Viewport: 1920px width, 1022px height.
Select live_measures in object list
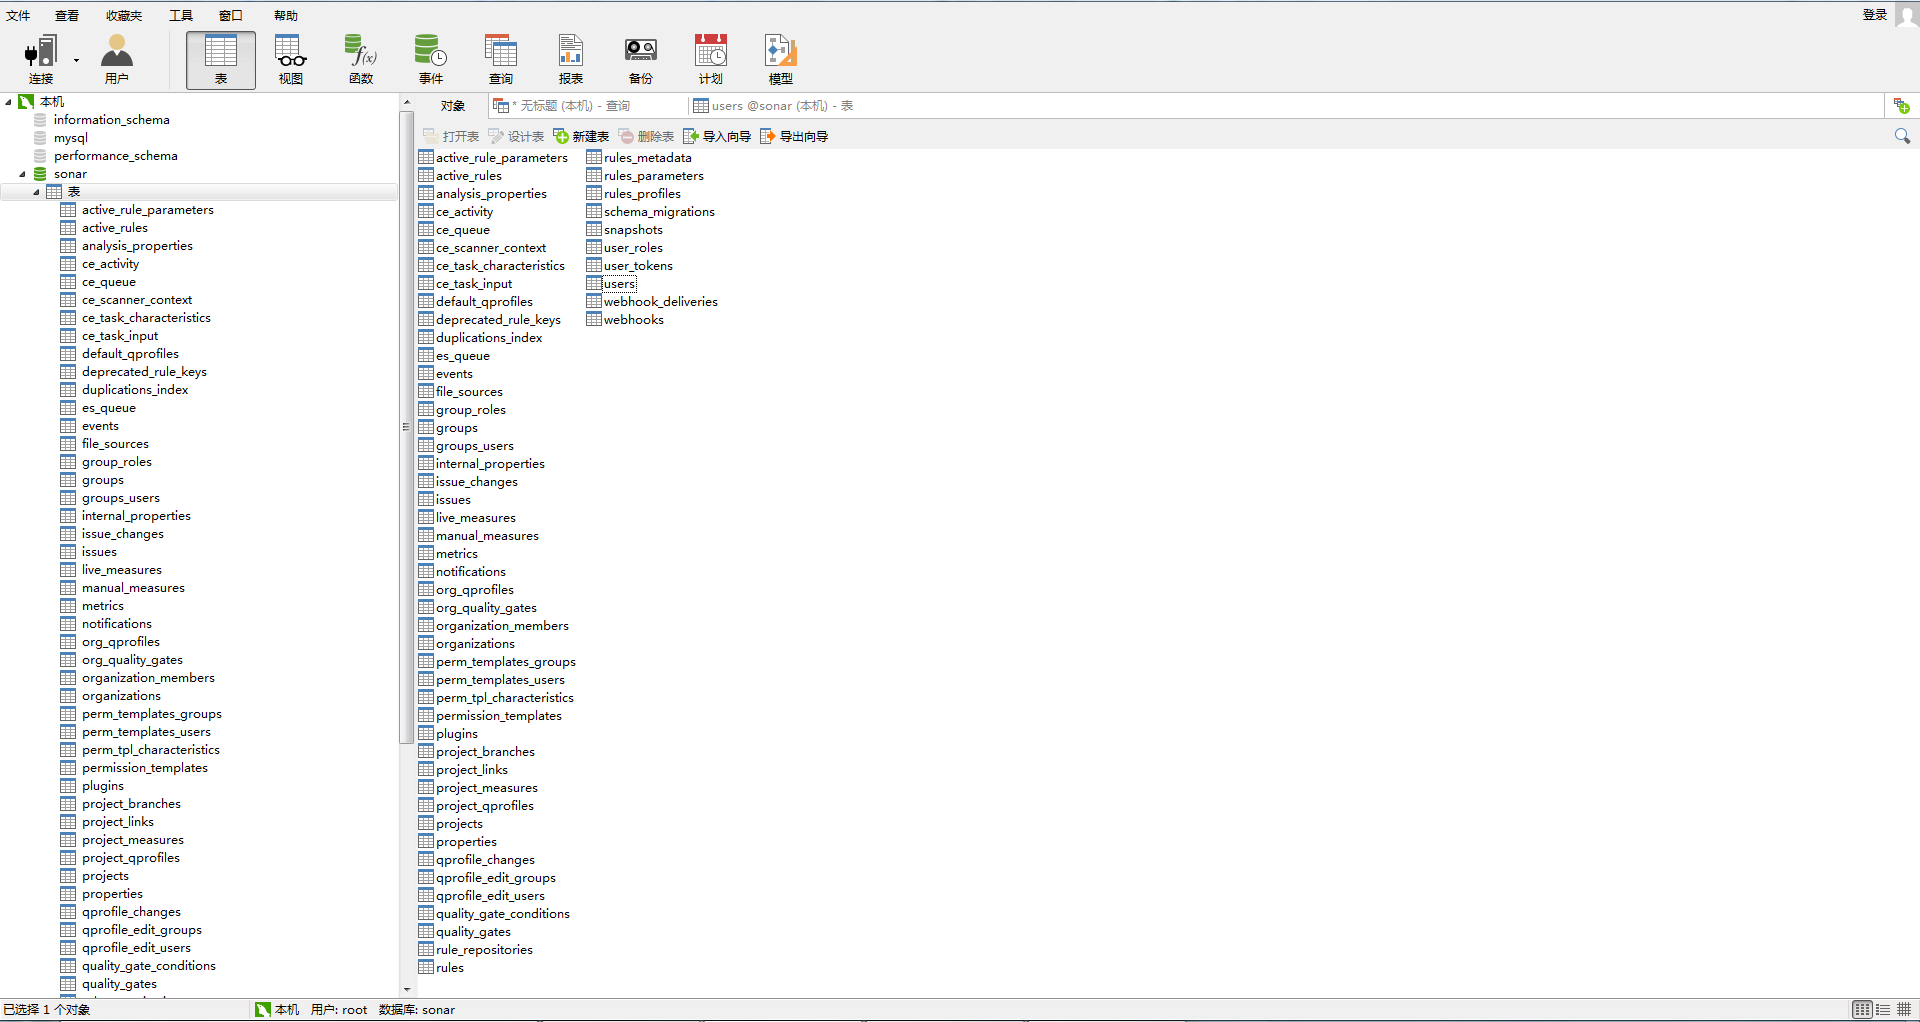tap(475, 518)
